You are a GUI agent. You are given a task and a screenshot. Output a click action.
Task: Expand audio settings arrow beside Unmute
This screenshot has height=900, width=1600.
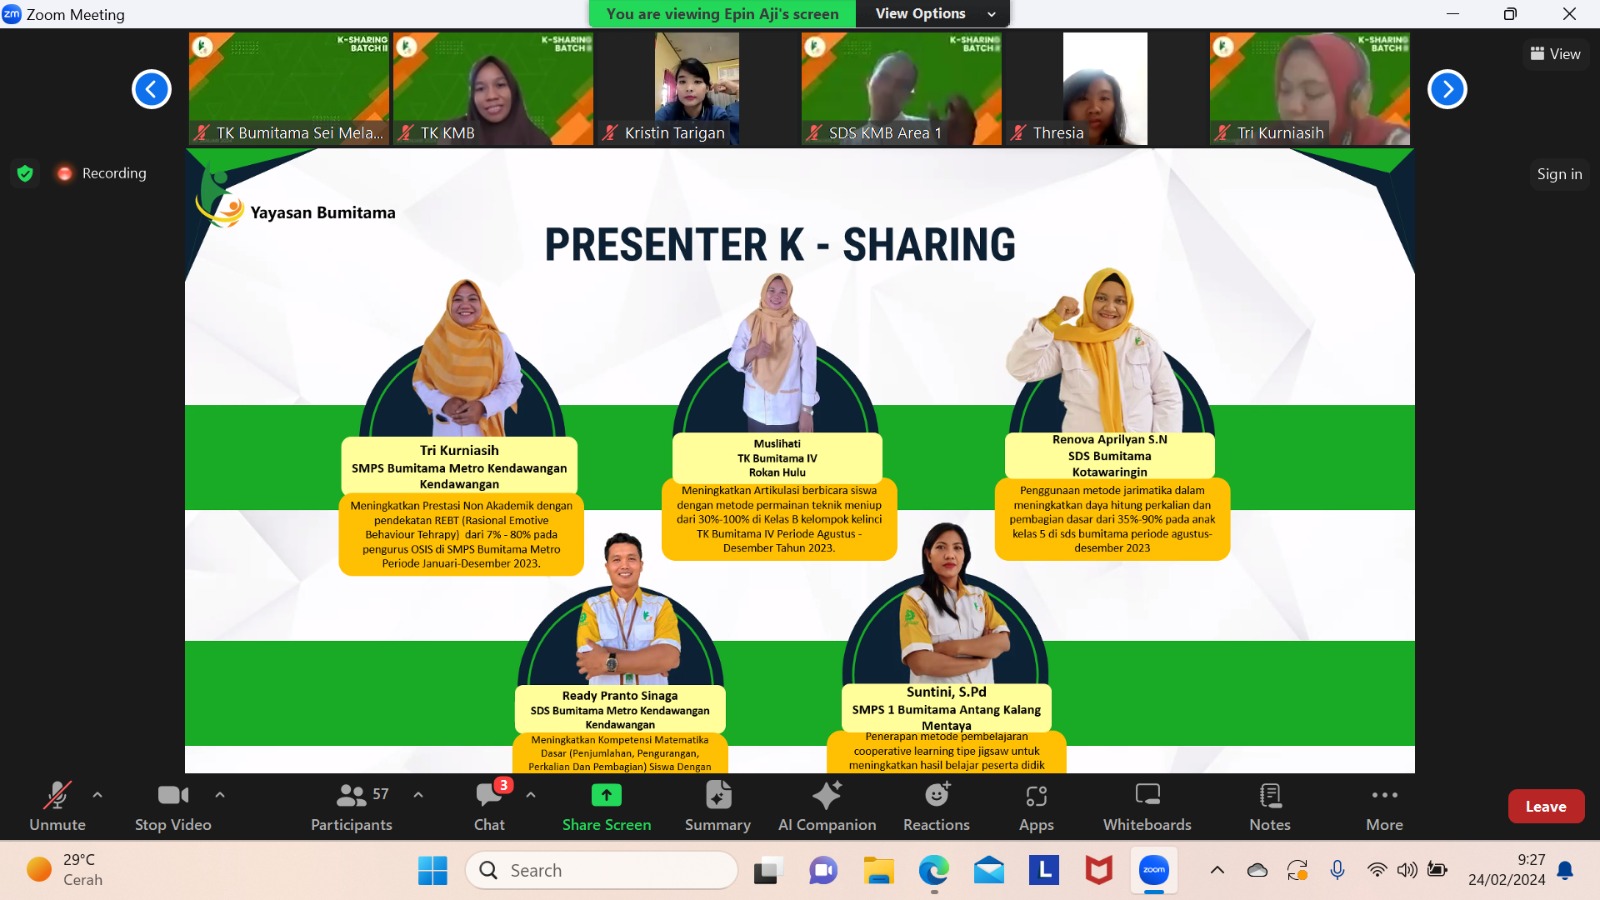coord(97,795)
